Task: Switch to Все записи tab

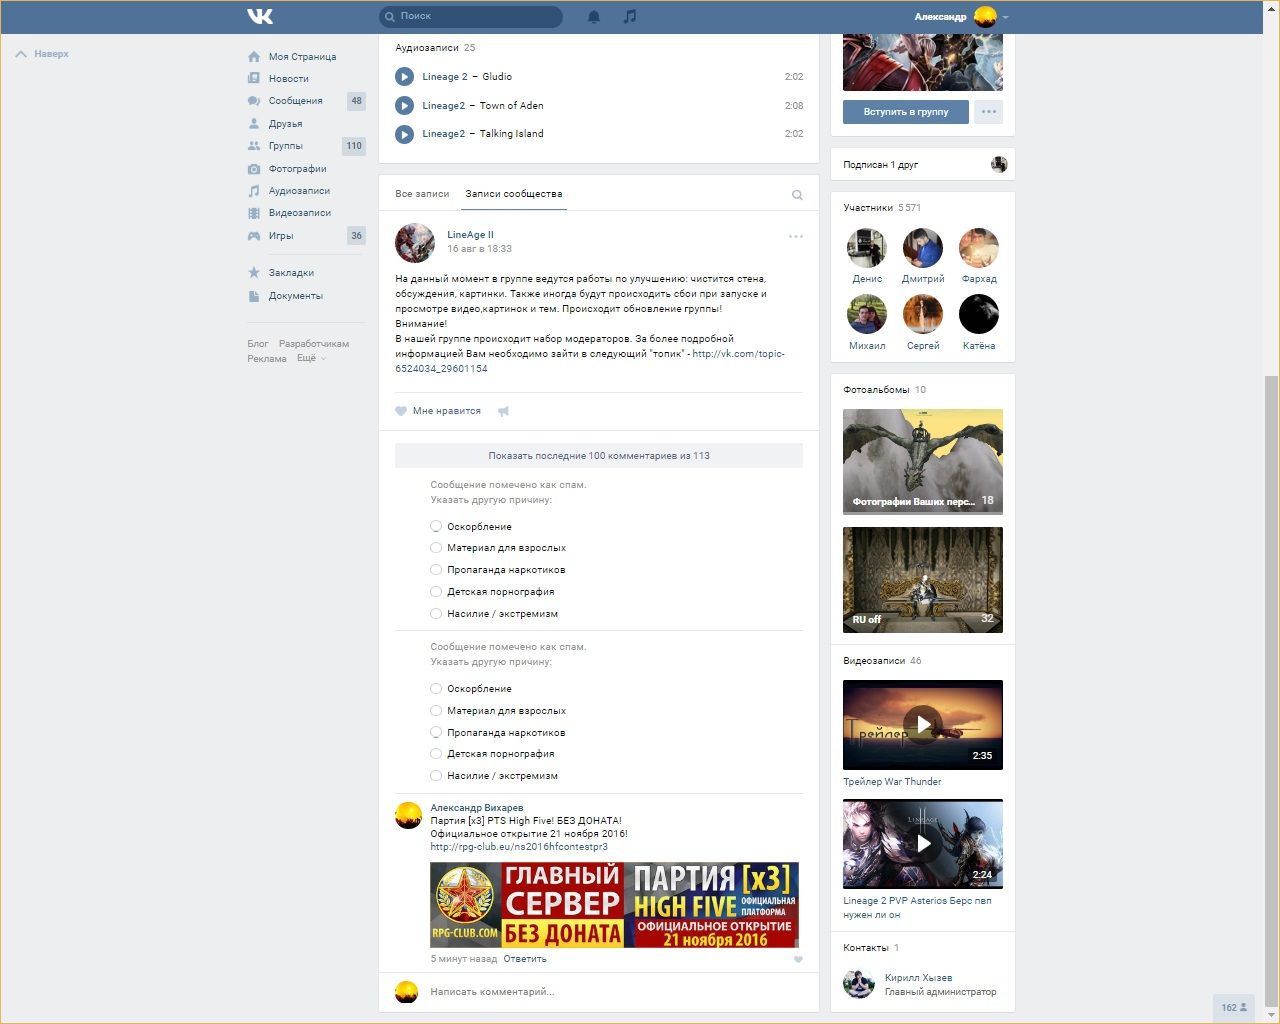Action: point(422,194)
